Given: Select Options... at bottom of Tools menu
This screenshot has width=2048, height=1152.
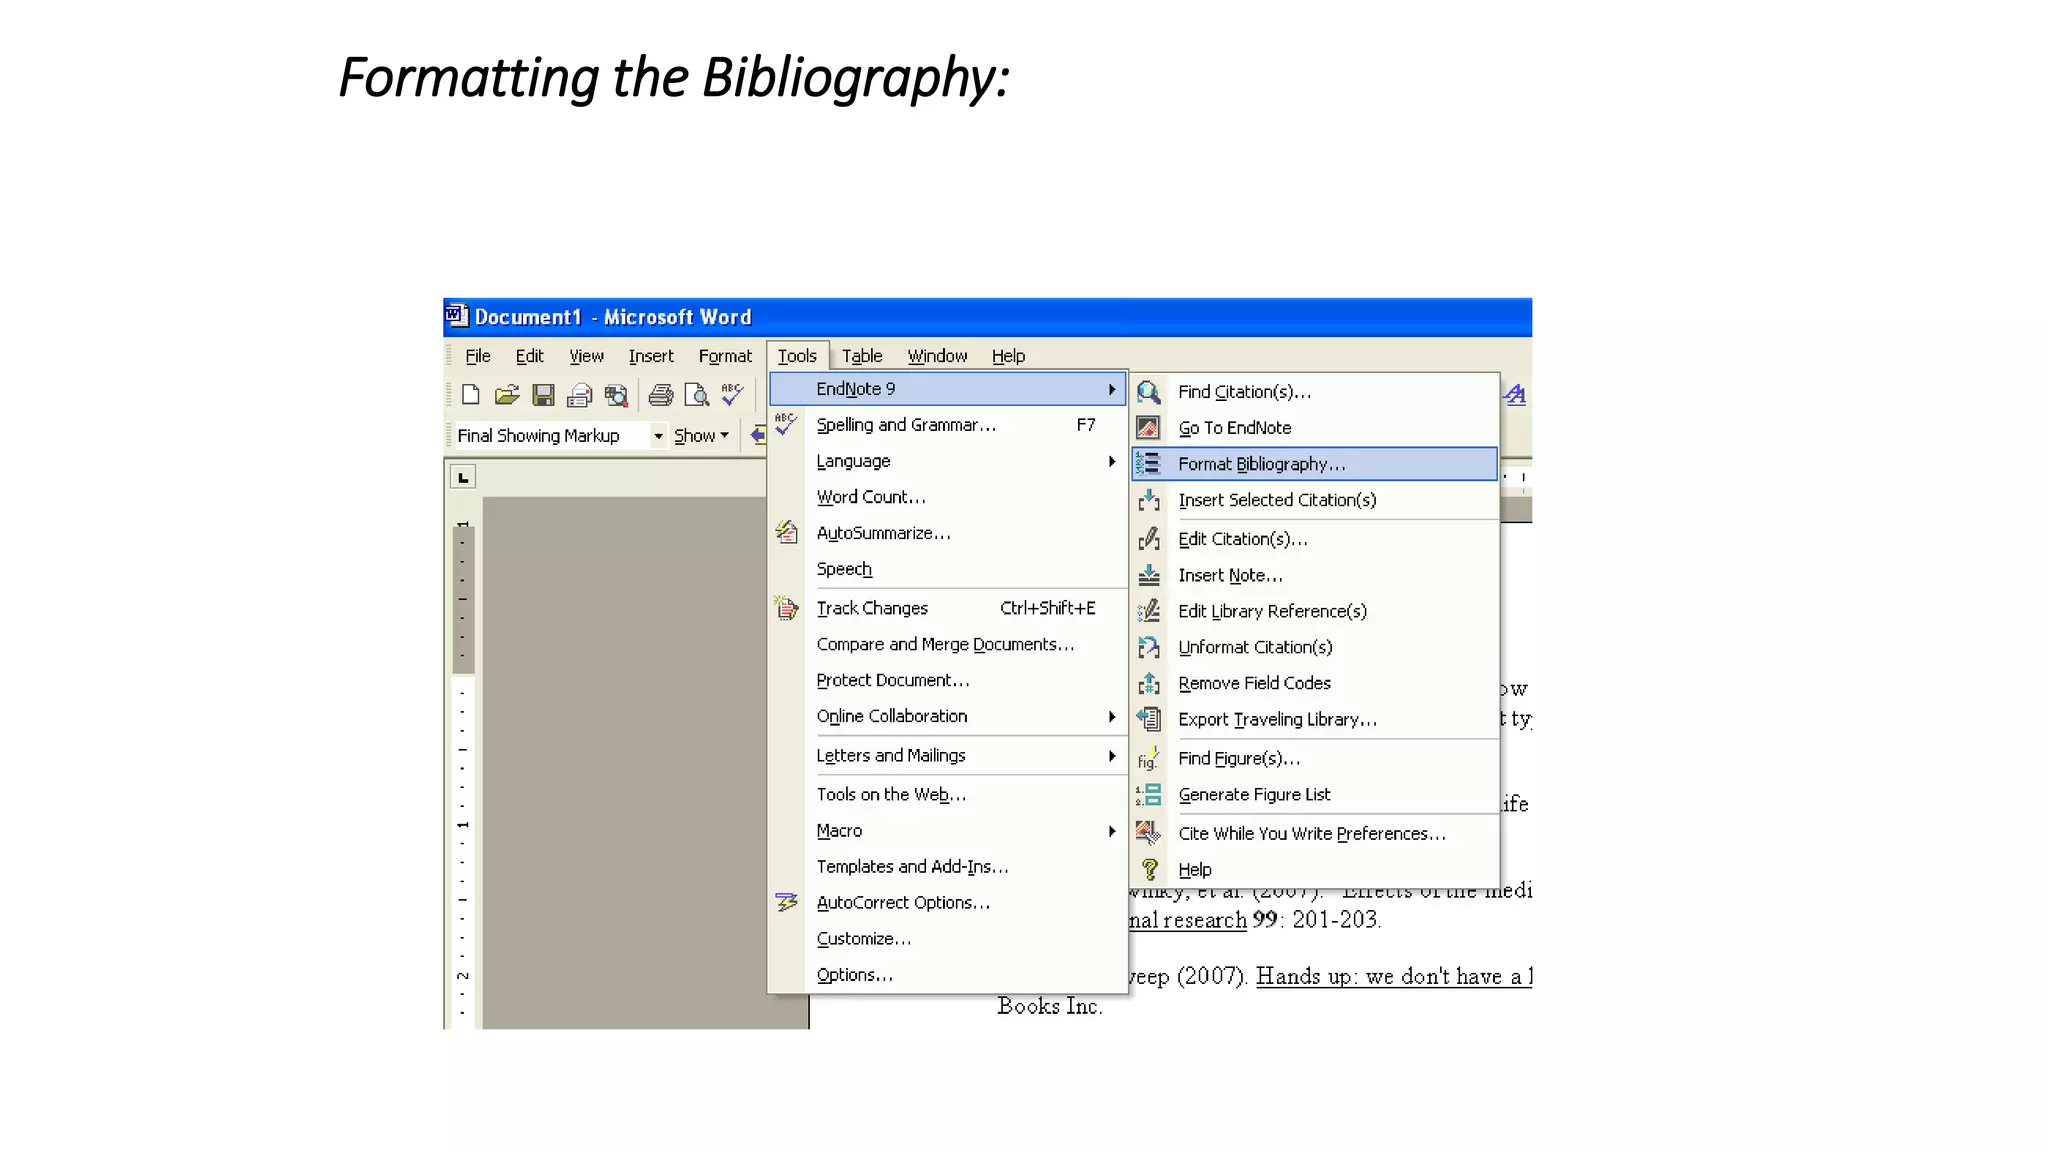Looking at the screenshot, I should tap(948, 974).
